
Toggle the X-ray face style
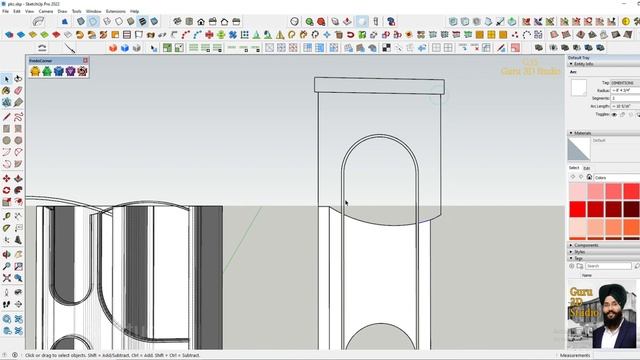(x=81, y=22)
